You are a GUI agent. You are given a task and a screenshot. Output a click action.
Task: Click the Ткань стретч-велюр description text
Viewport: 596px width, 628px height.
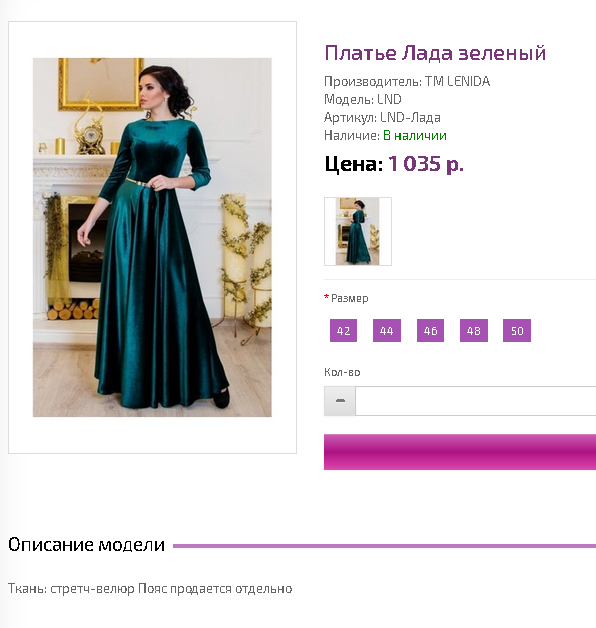[150, 589]
